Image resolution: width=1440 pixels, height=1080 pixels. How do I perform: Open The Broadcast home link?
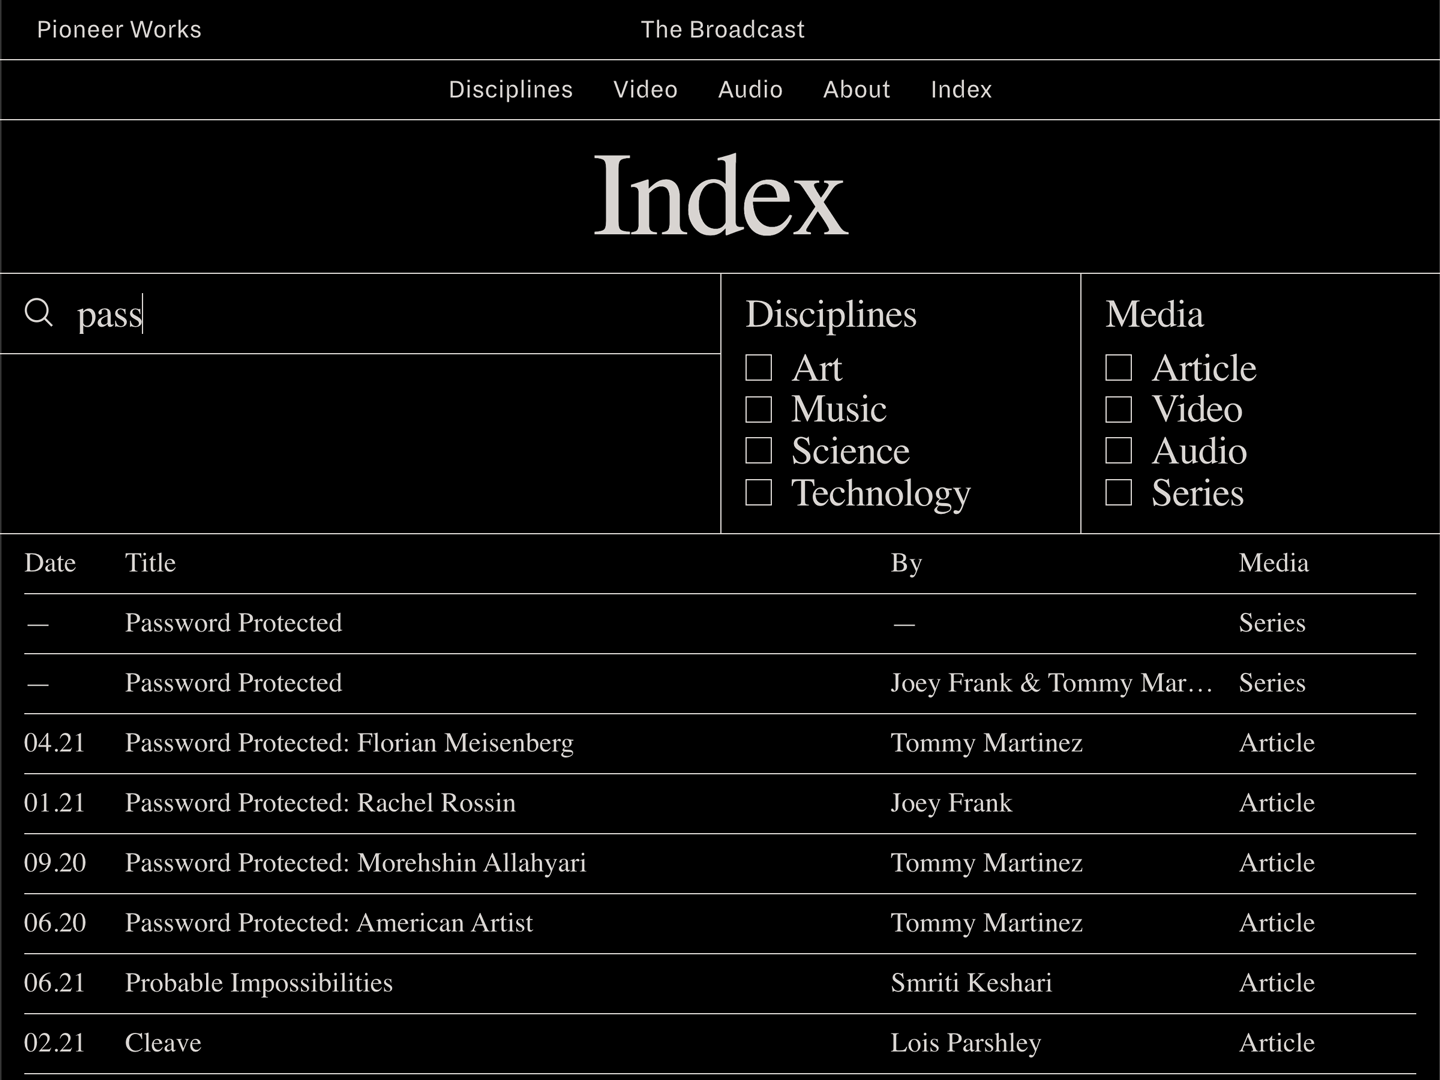722,30
